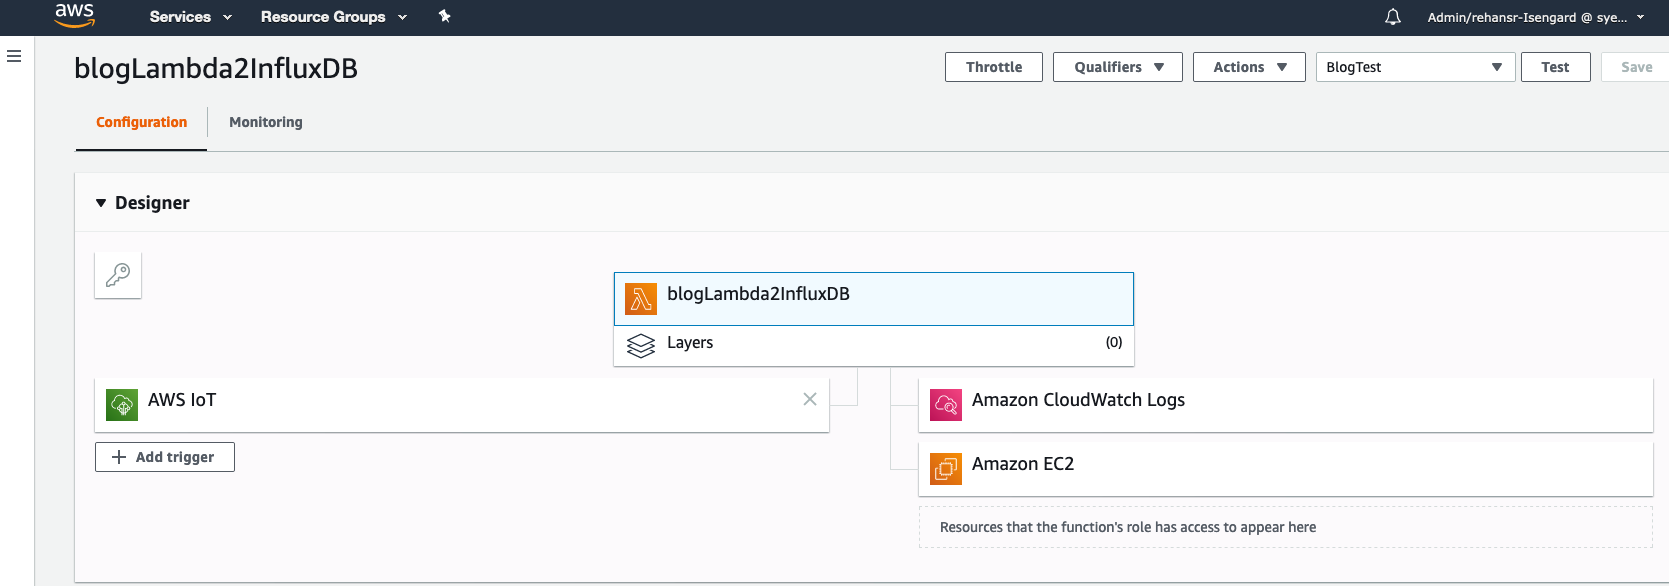
Task: Click the key permissions icon in Designer
Action: [118, 275]
